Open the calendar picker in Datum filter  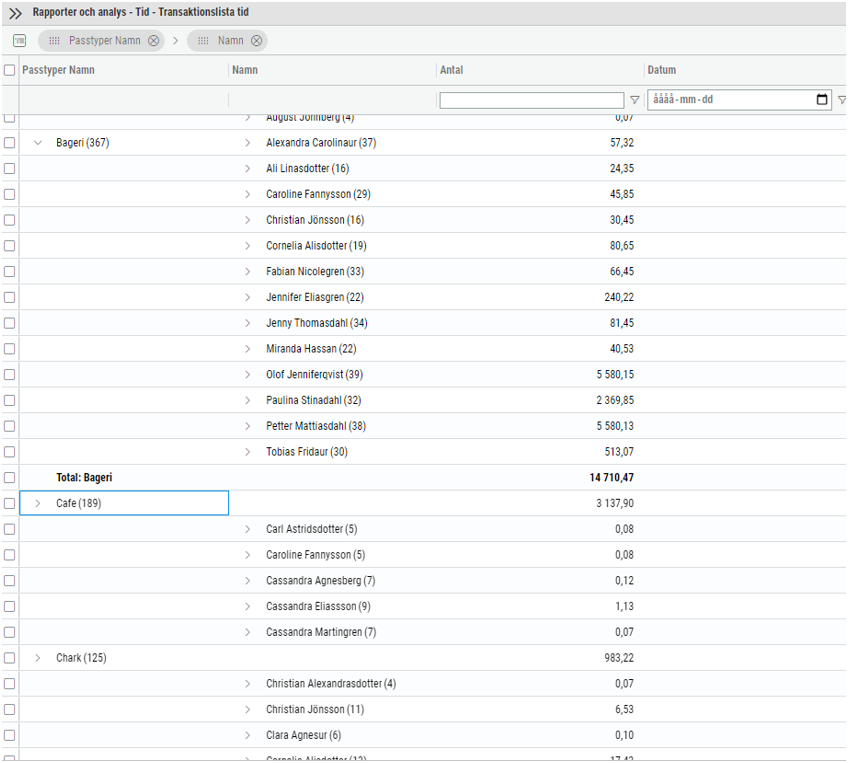(x=822, y=99)
